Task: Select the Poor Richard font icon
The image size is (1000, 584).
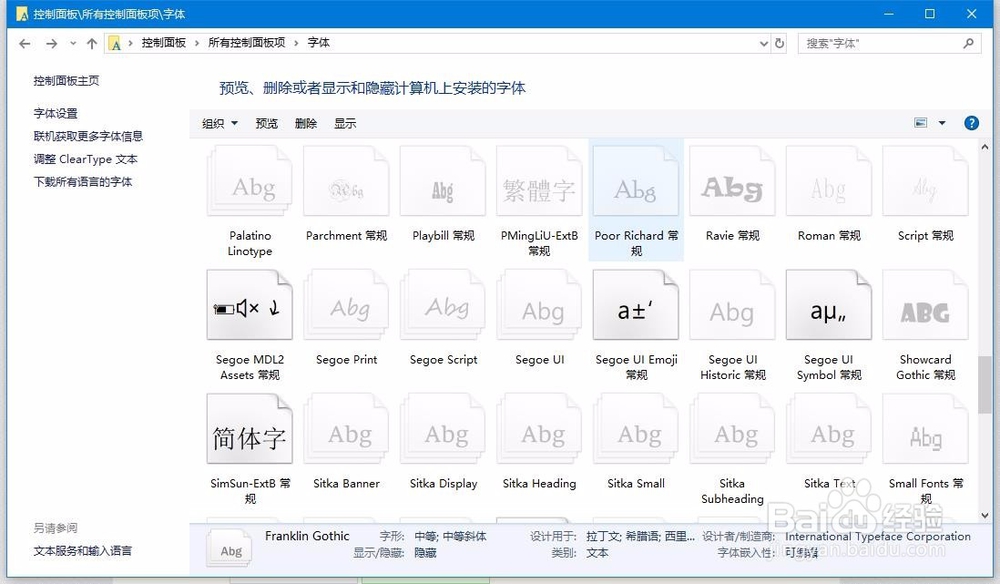Action: (x=636, y=182)
